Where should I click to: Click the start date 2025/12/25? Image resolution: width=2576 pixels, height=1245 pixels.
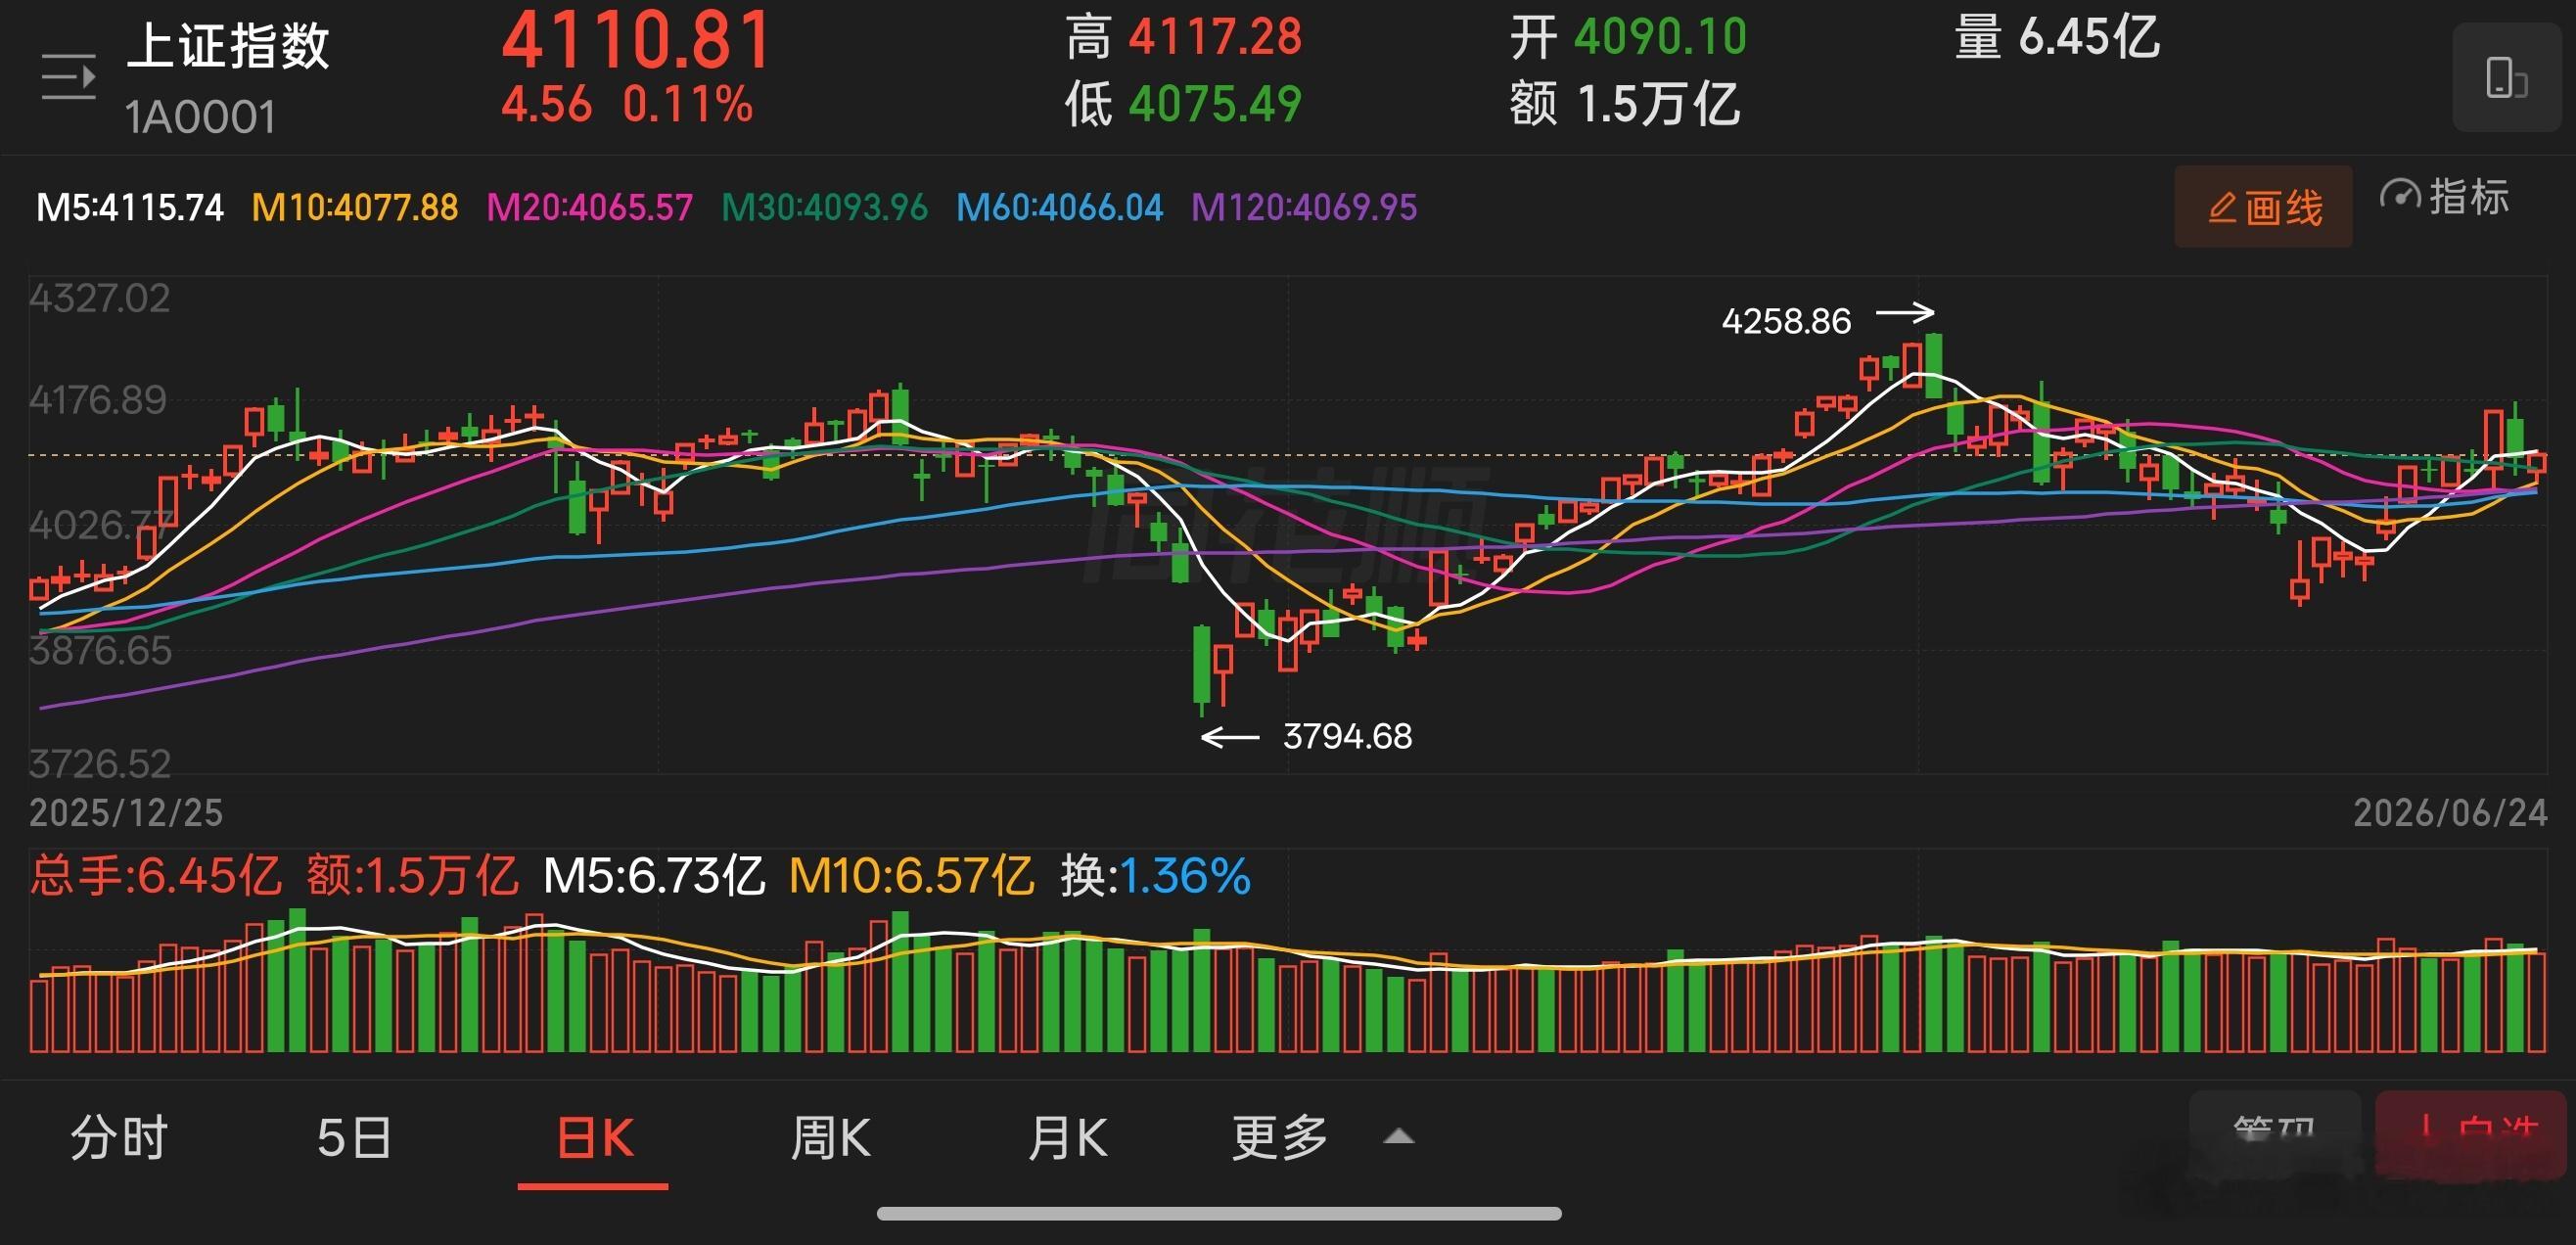pyautogui.click(x=126, y=813)
